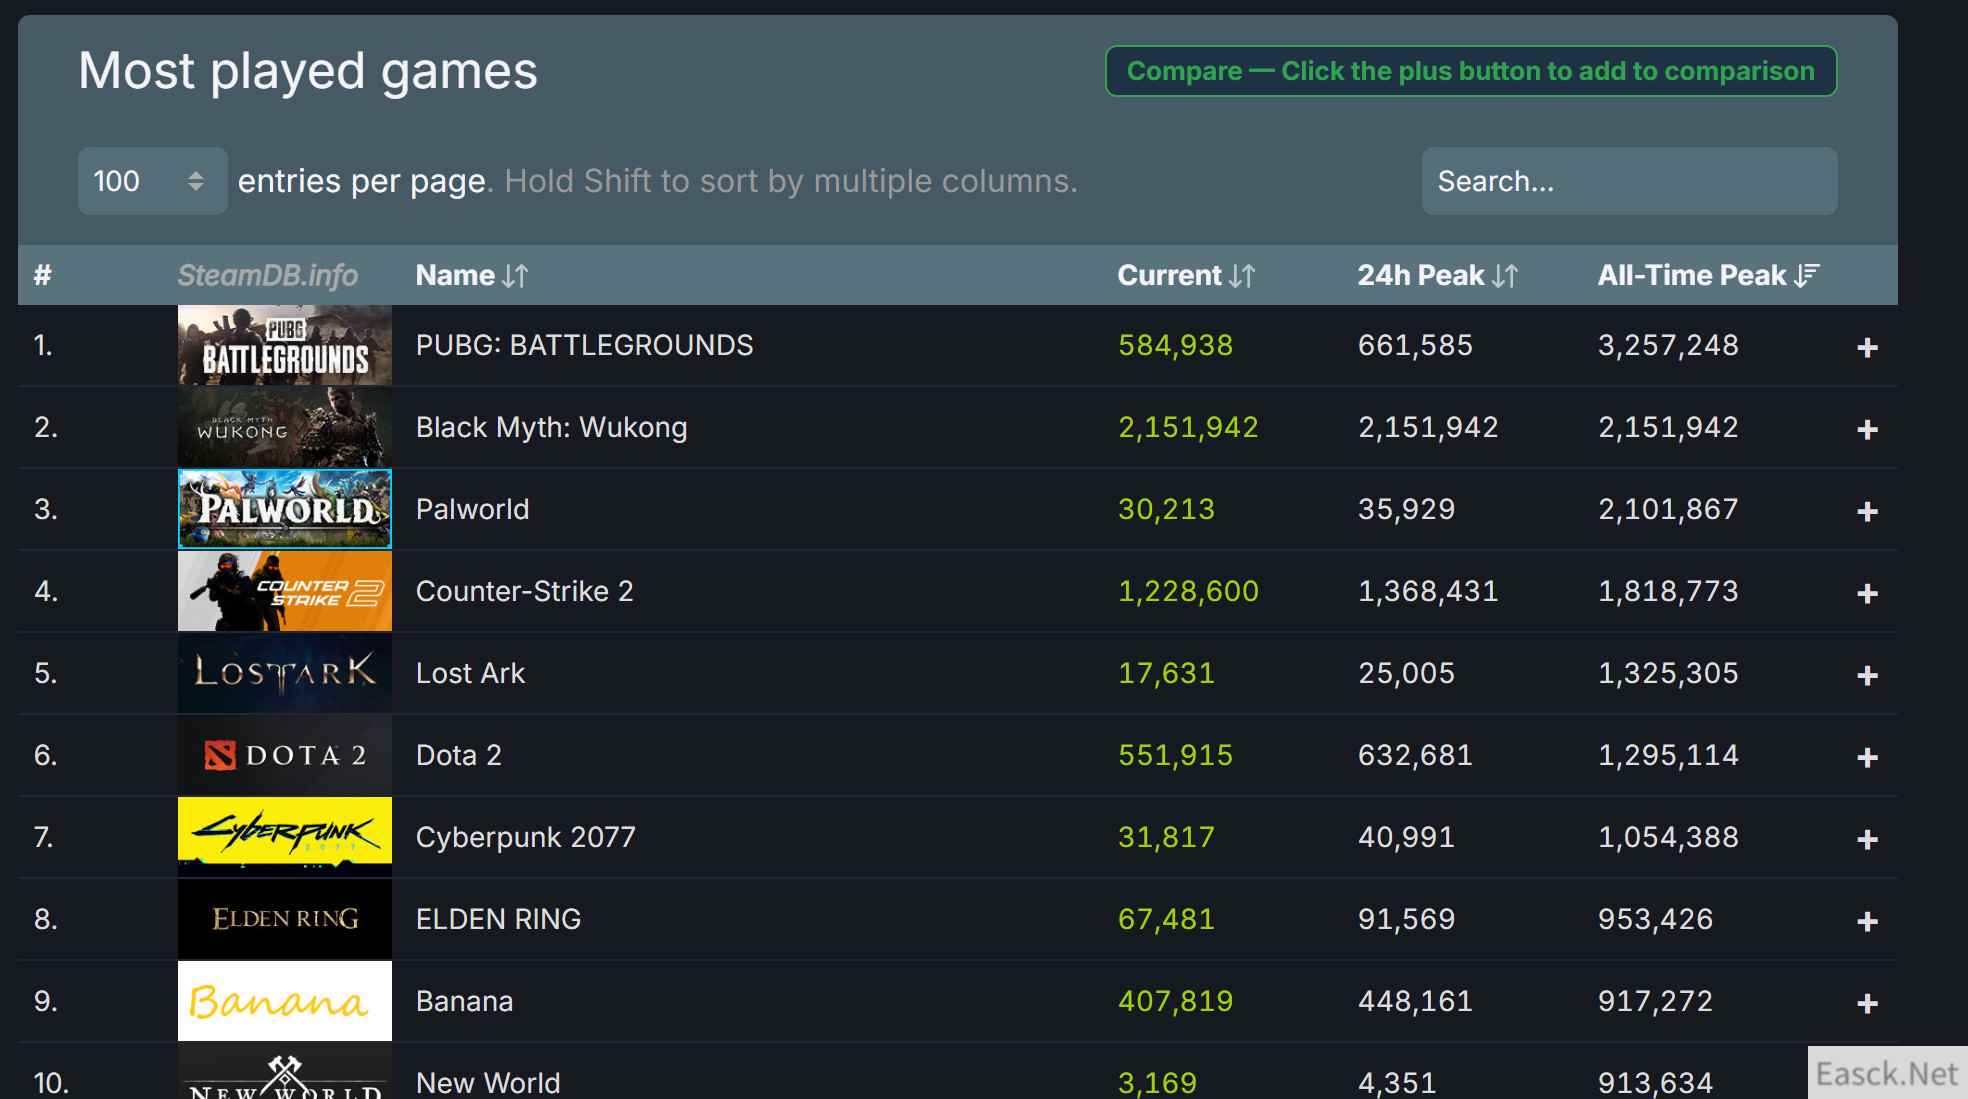Click the Search input field

[x=1629, y=181]
